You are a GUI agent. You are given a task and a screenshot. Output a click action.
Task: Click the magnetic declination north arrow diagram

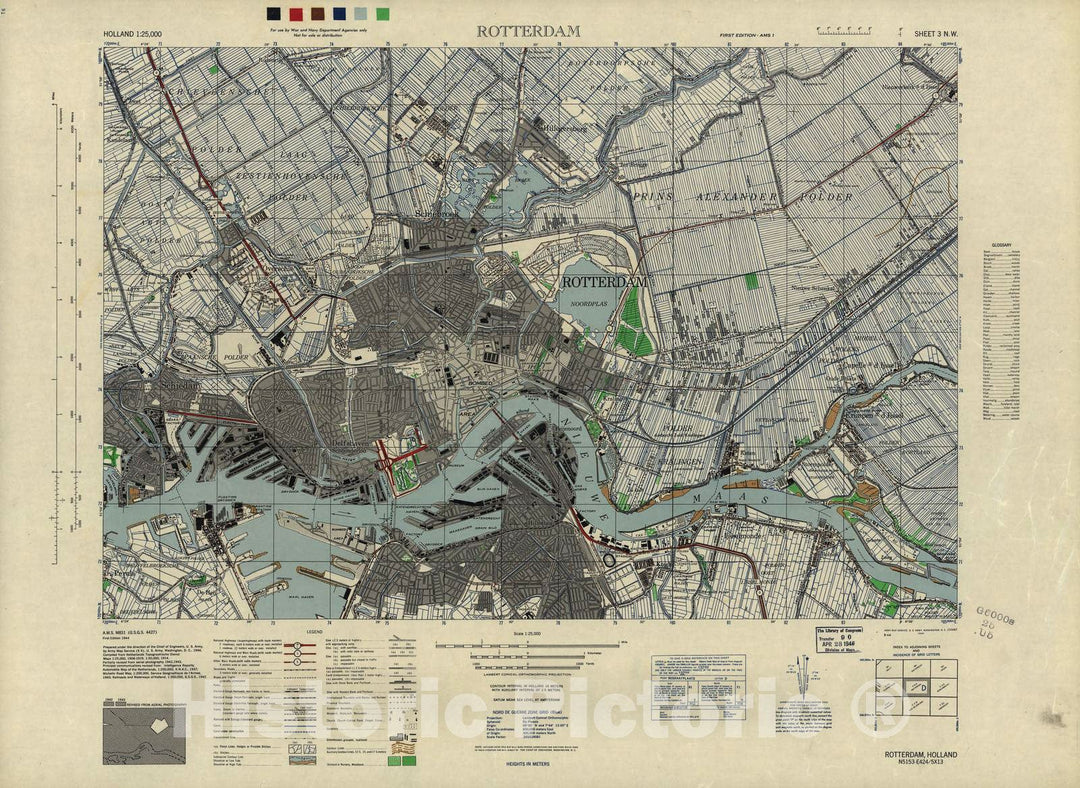(x=802, y=675)
